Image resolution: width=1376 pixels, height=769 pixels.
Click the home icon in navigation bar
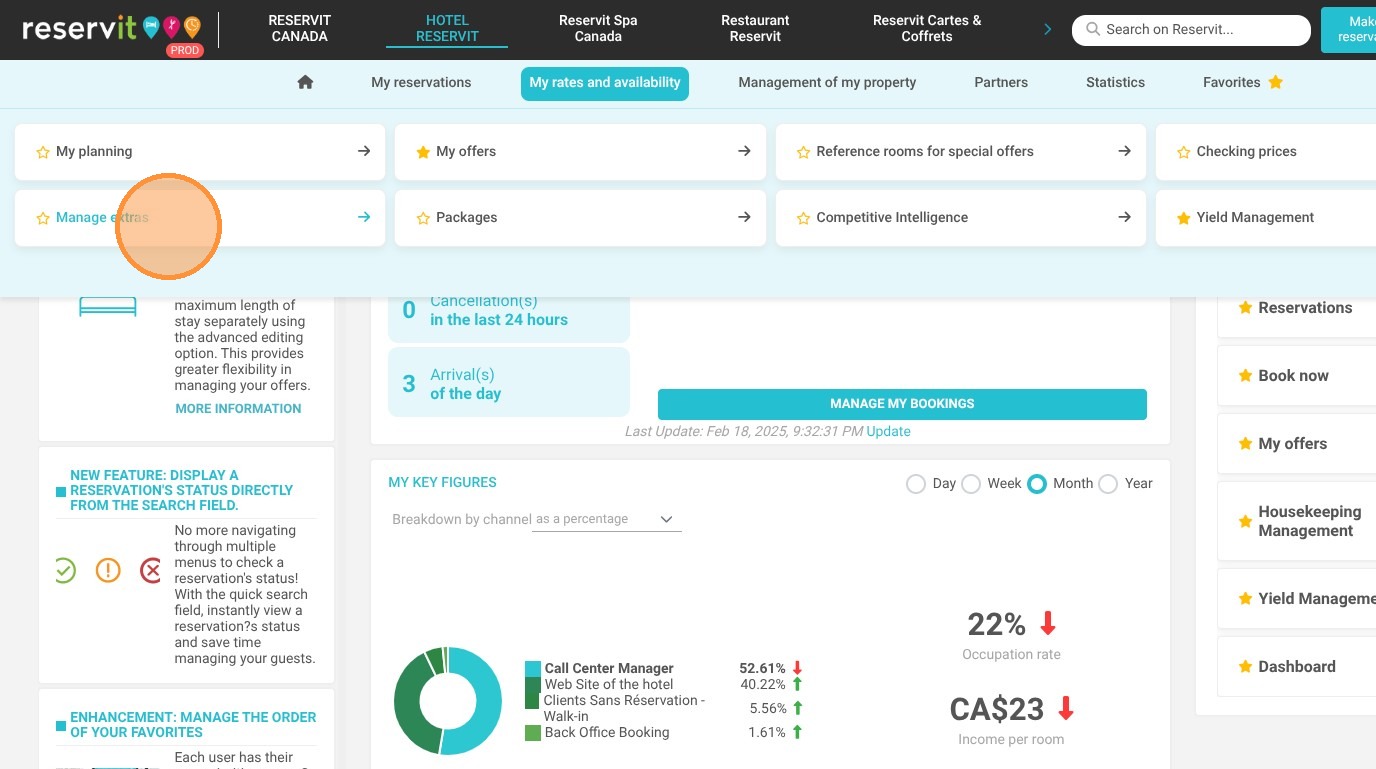point(306,83)
